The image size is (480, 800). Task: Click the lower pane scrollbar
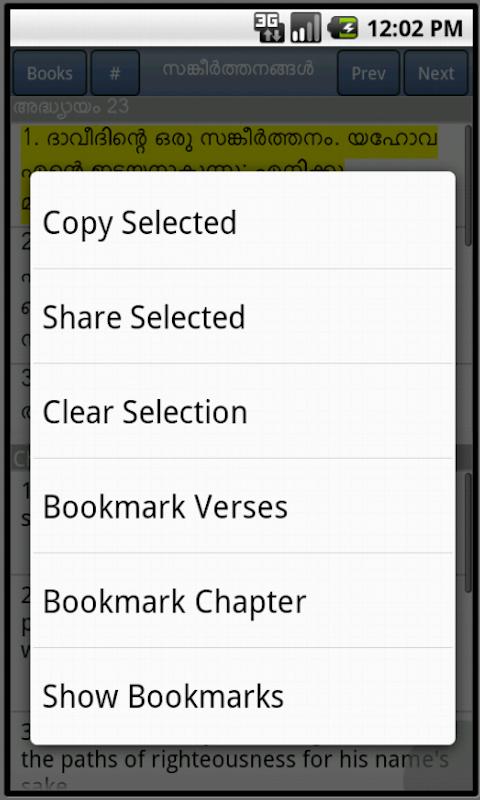pyautogui.click(x=468, y=533)
